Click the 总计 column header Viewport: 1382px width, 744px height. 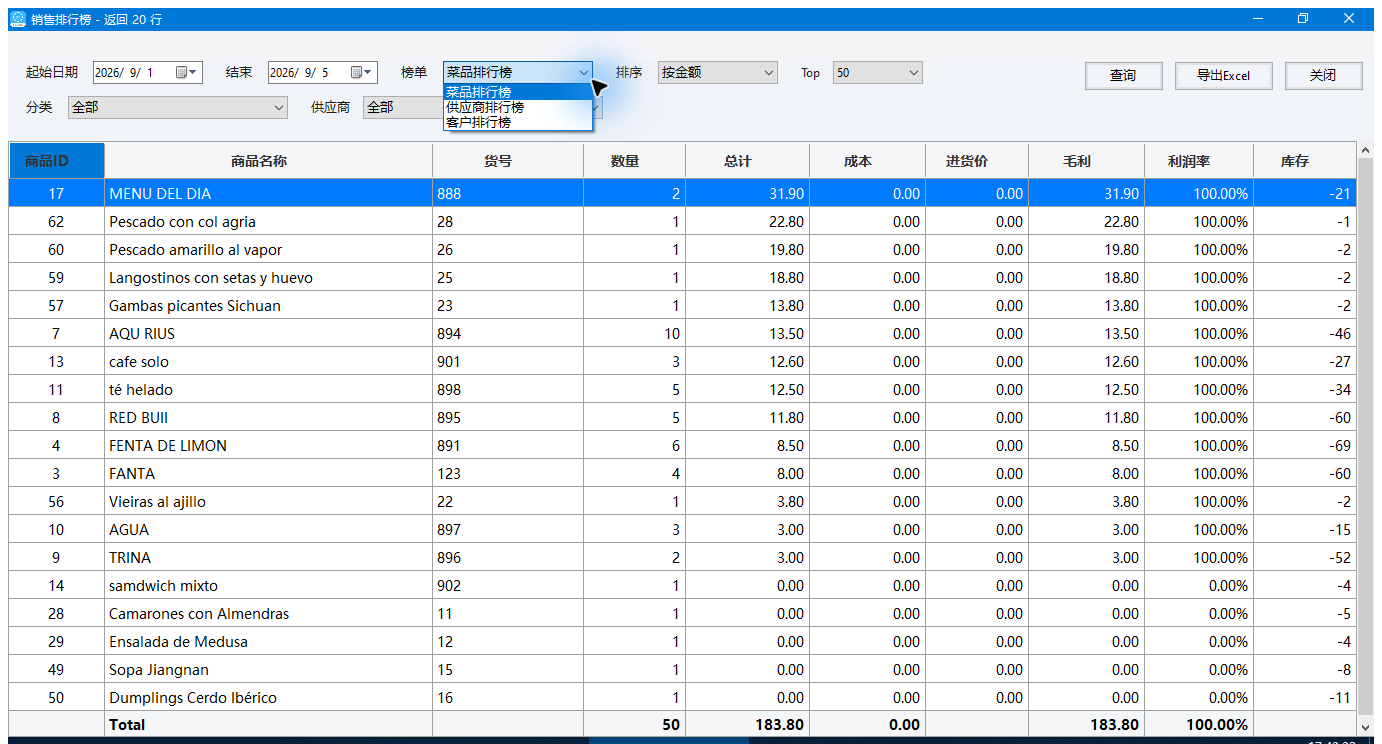point(747,161)
